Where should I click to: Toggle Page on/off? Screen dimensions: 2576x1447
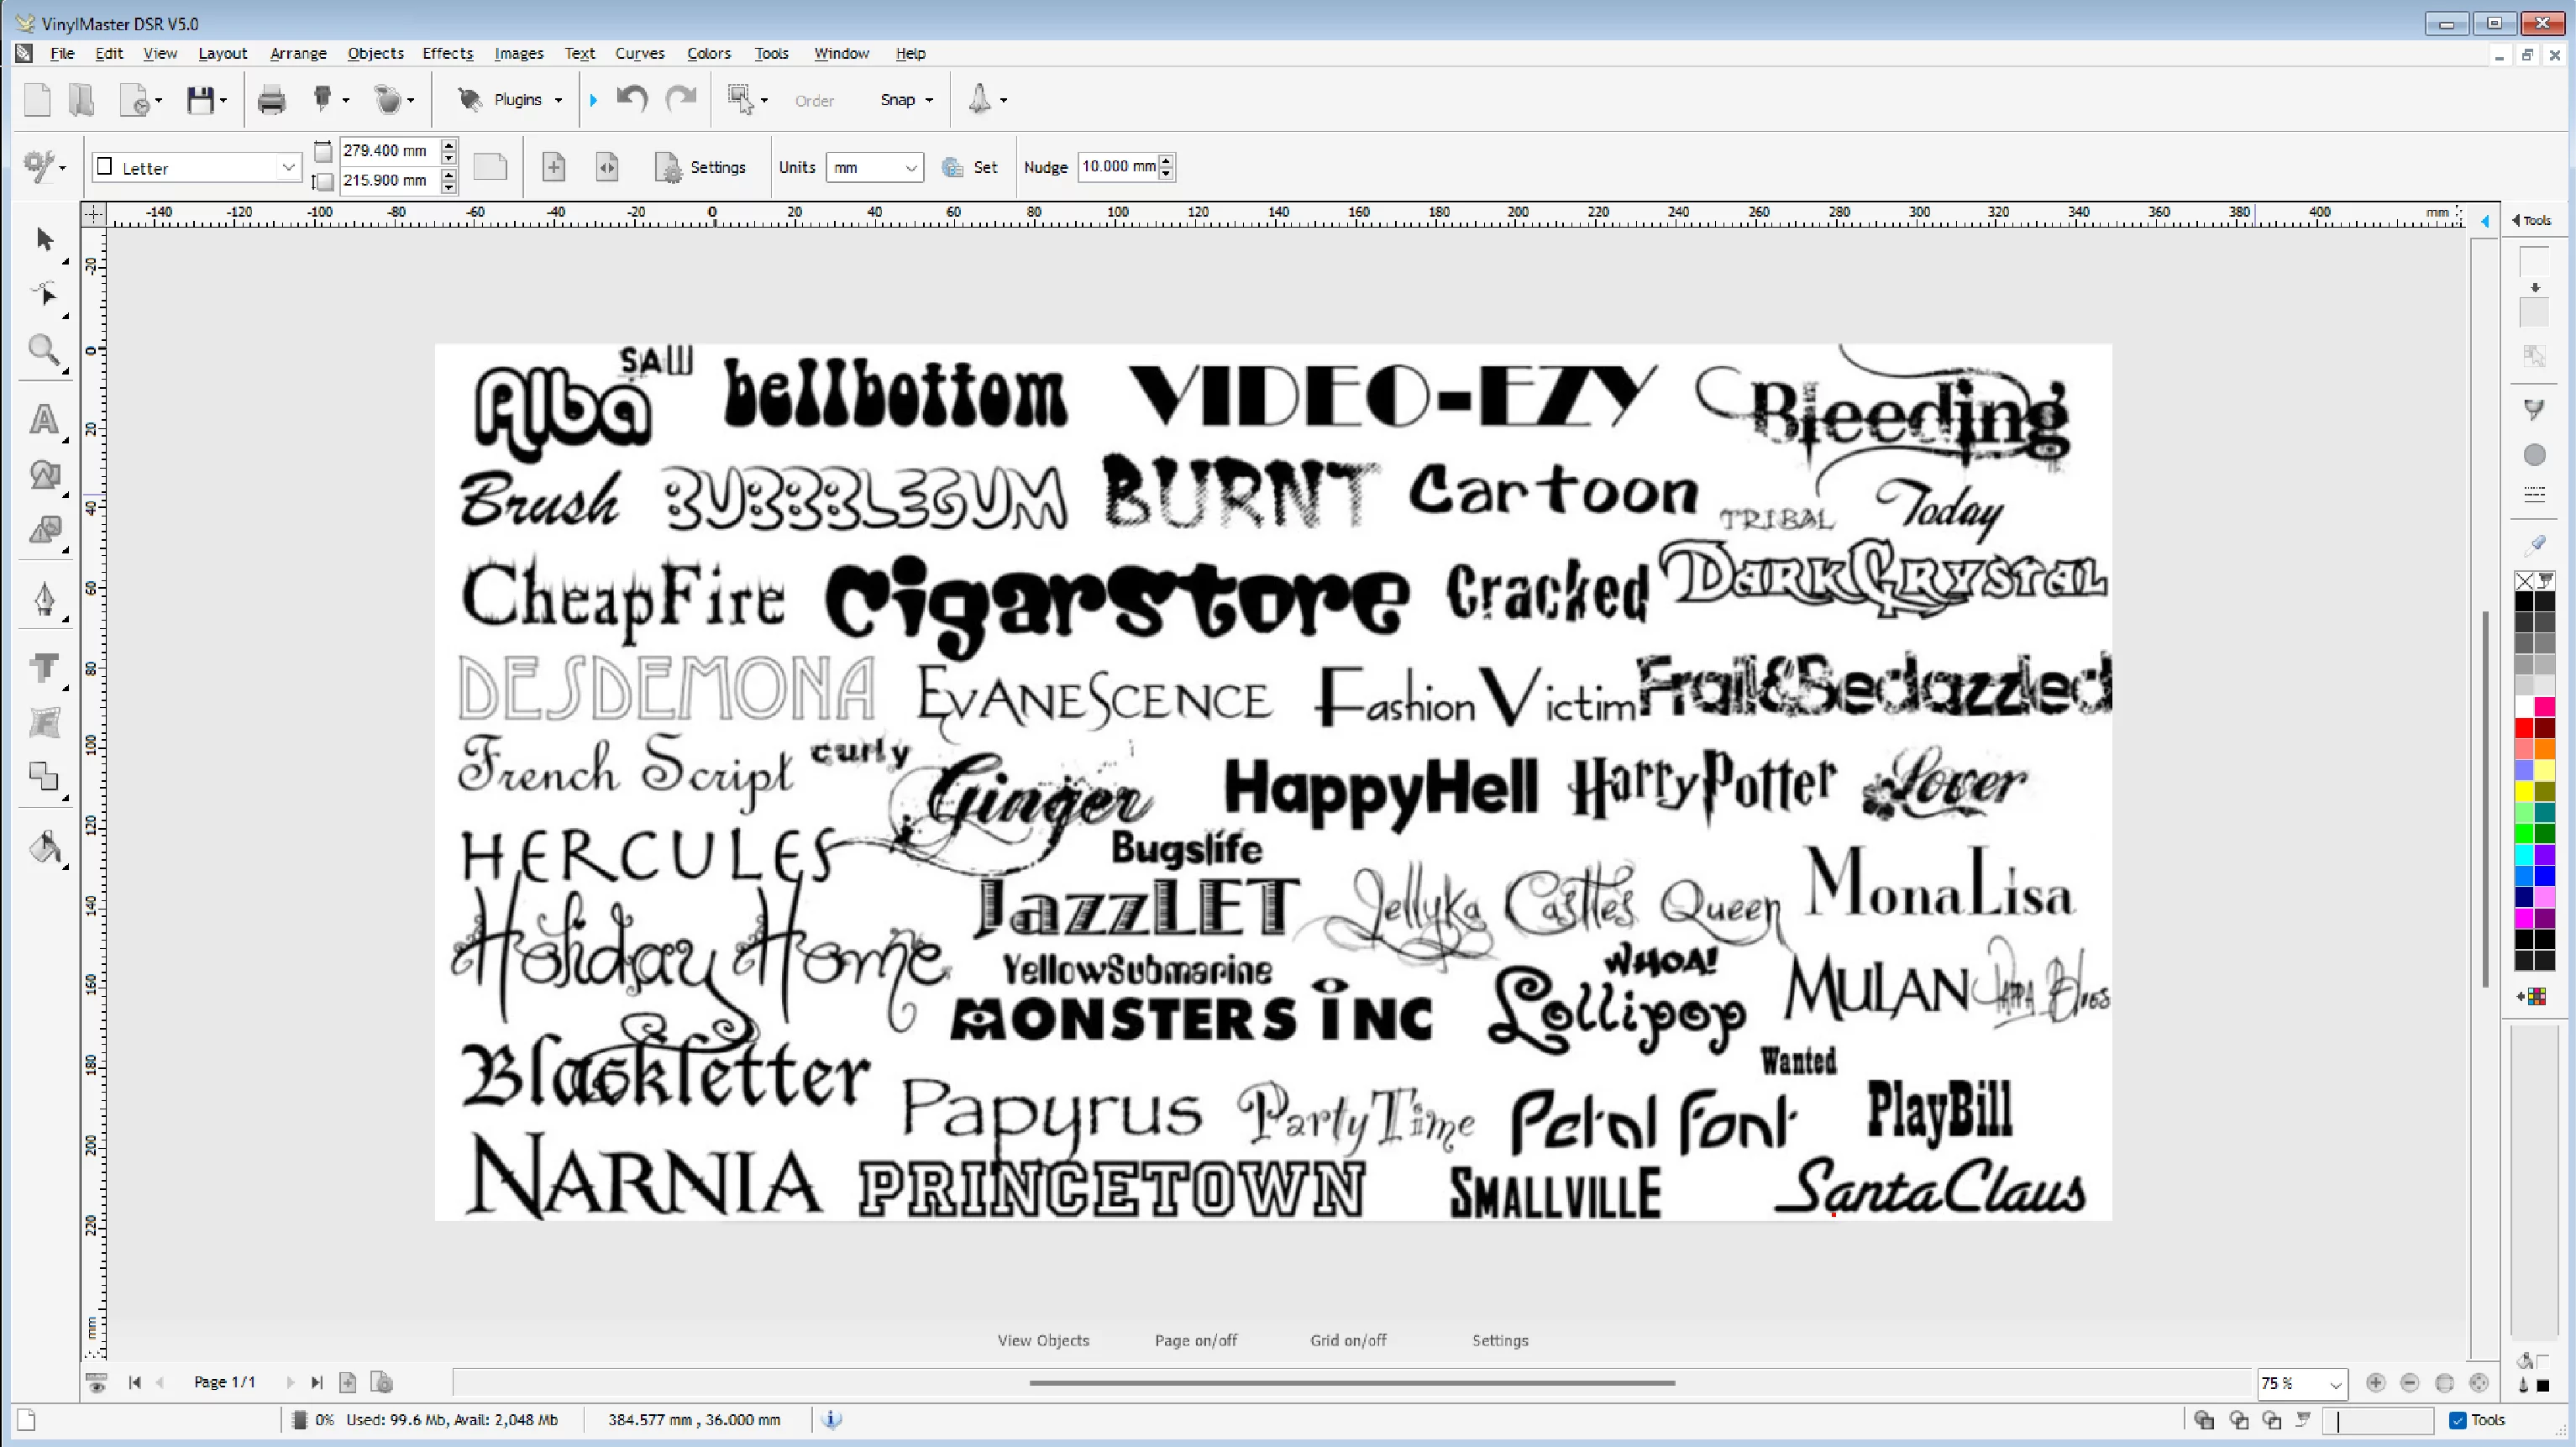click(x=1195, y=1340)
